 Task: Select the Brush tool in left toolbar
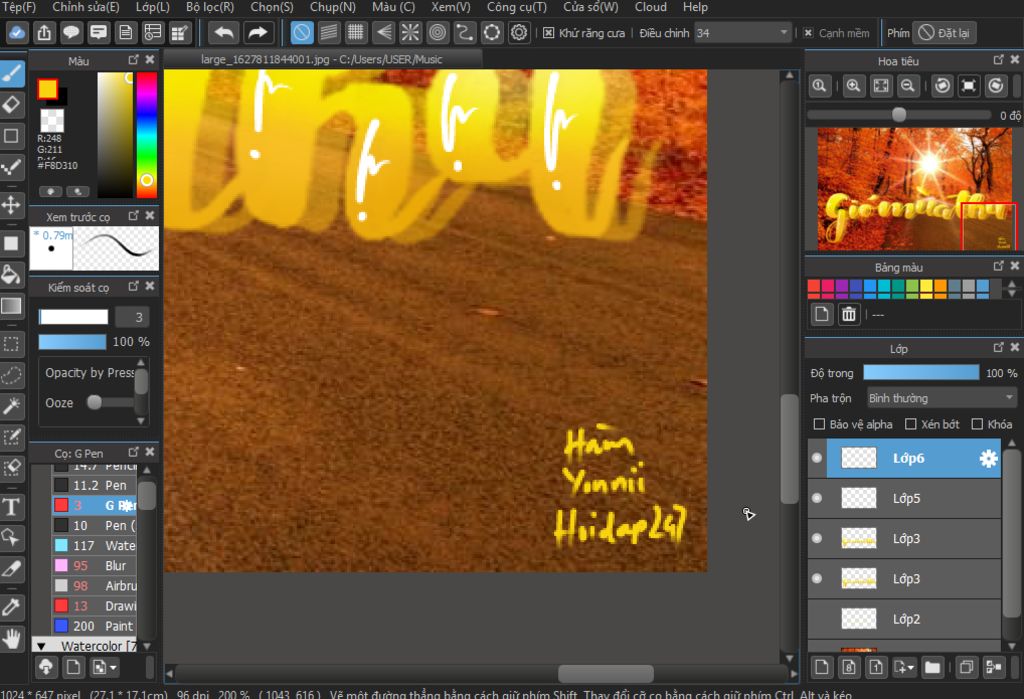tap(12, 73)
